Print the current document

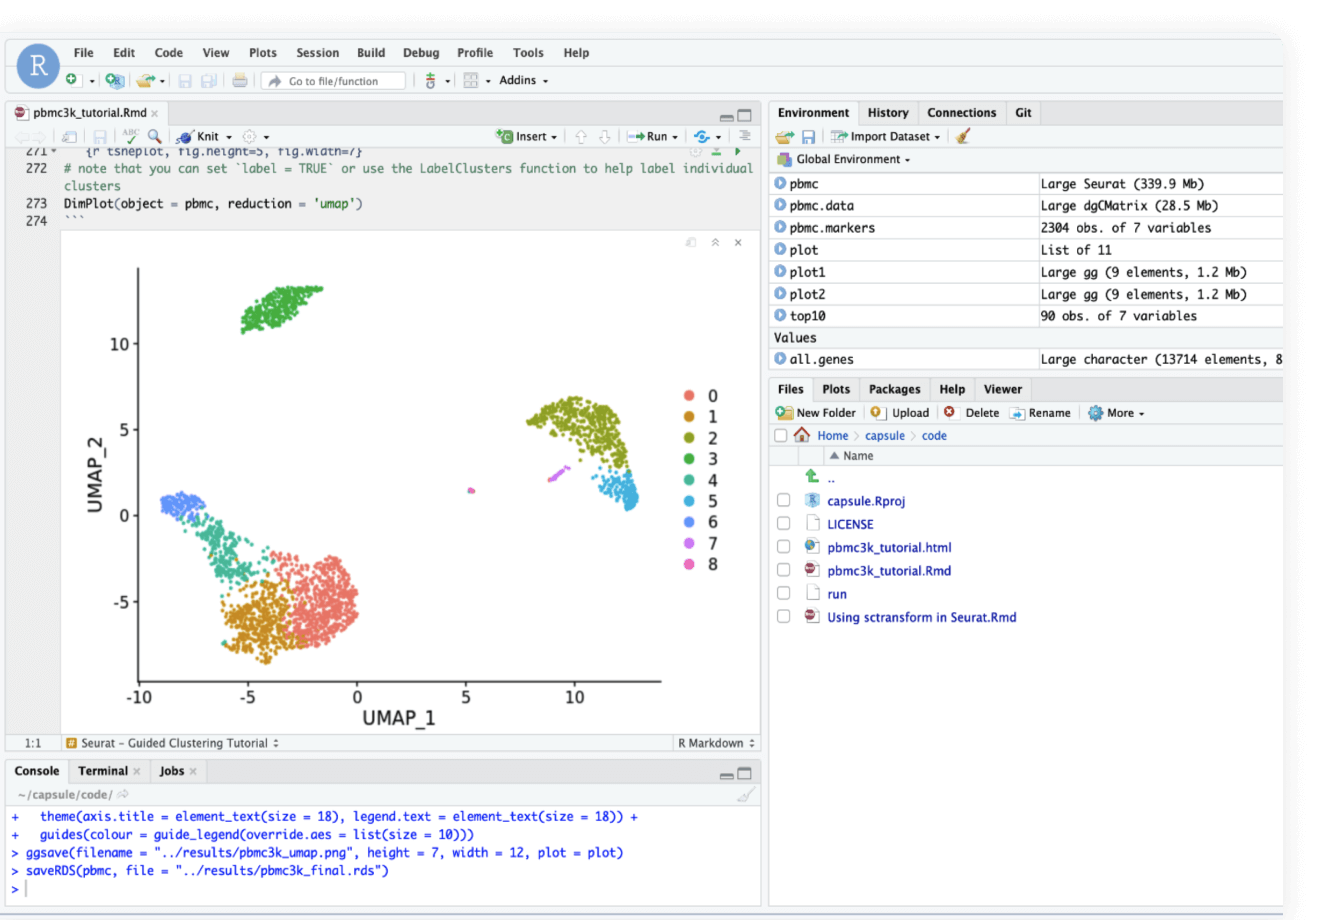pos(239,79)
